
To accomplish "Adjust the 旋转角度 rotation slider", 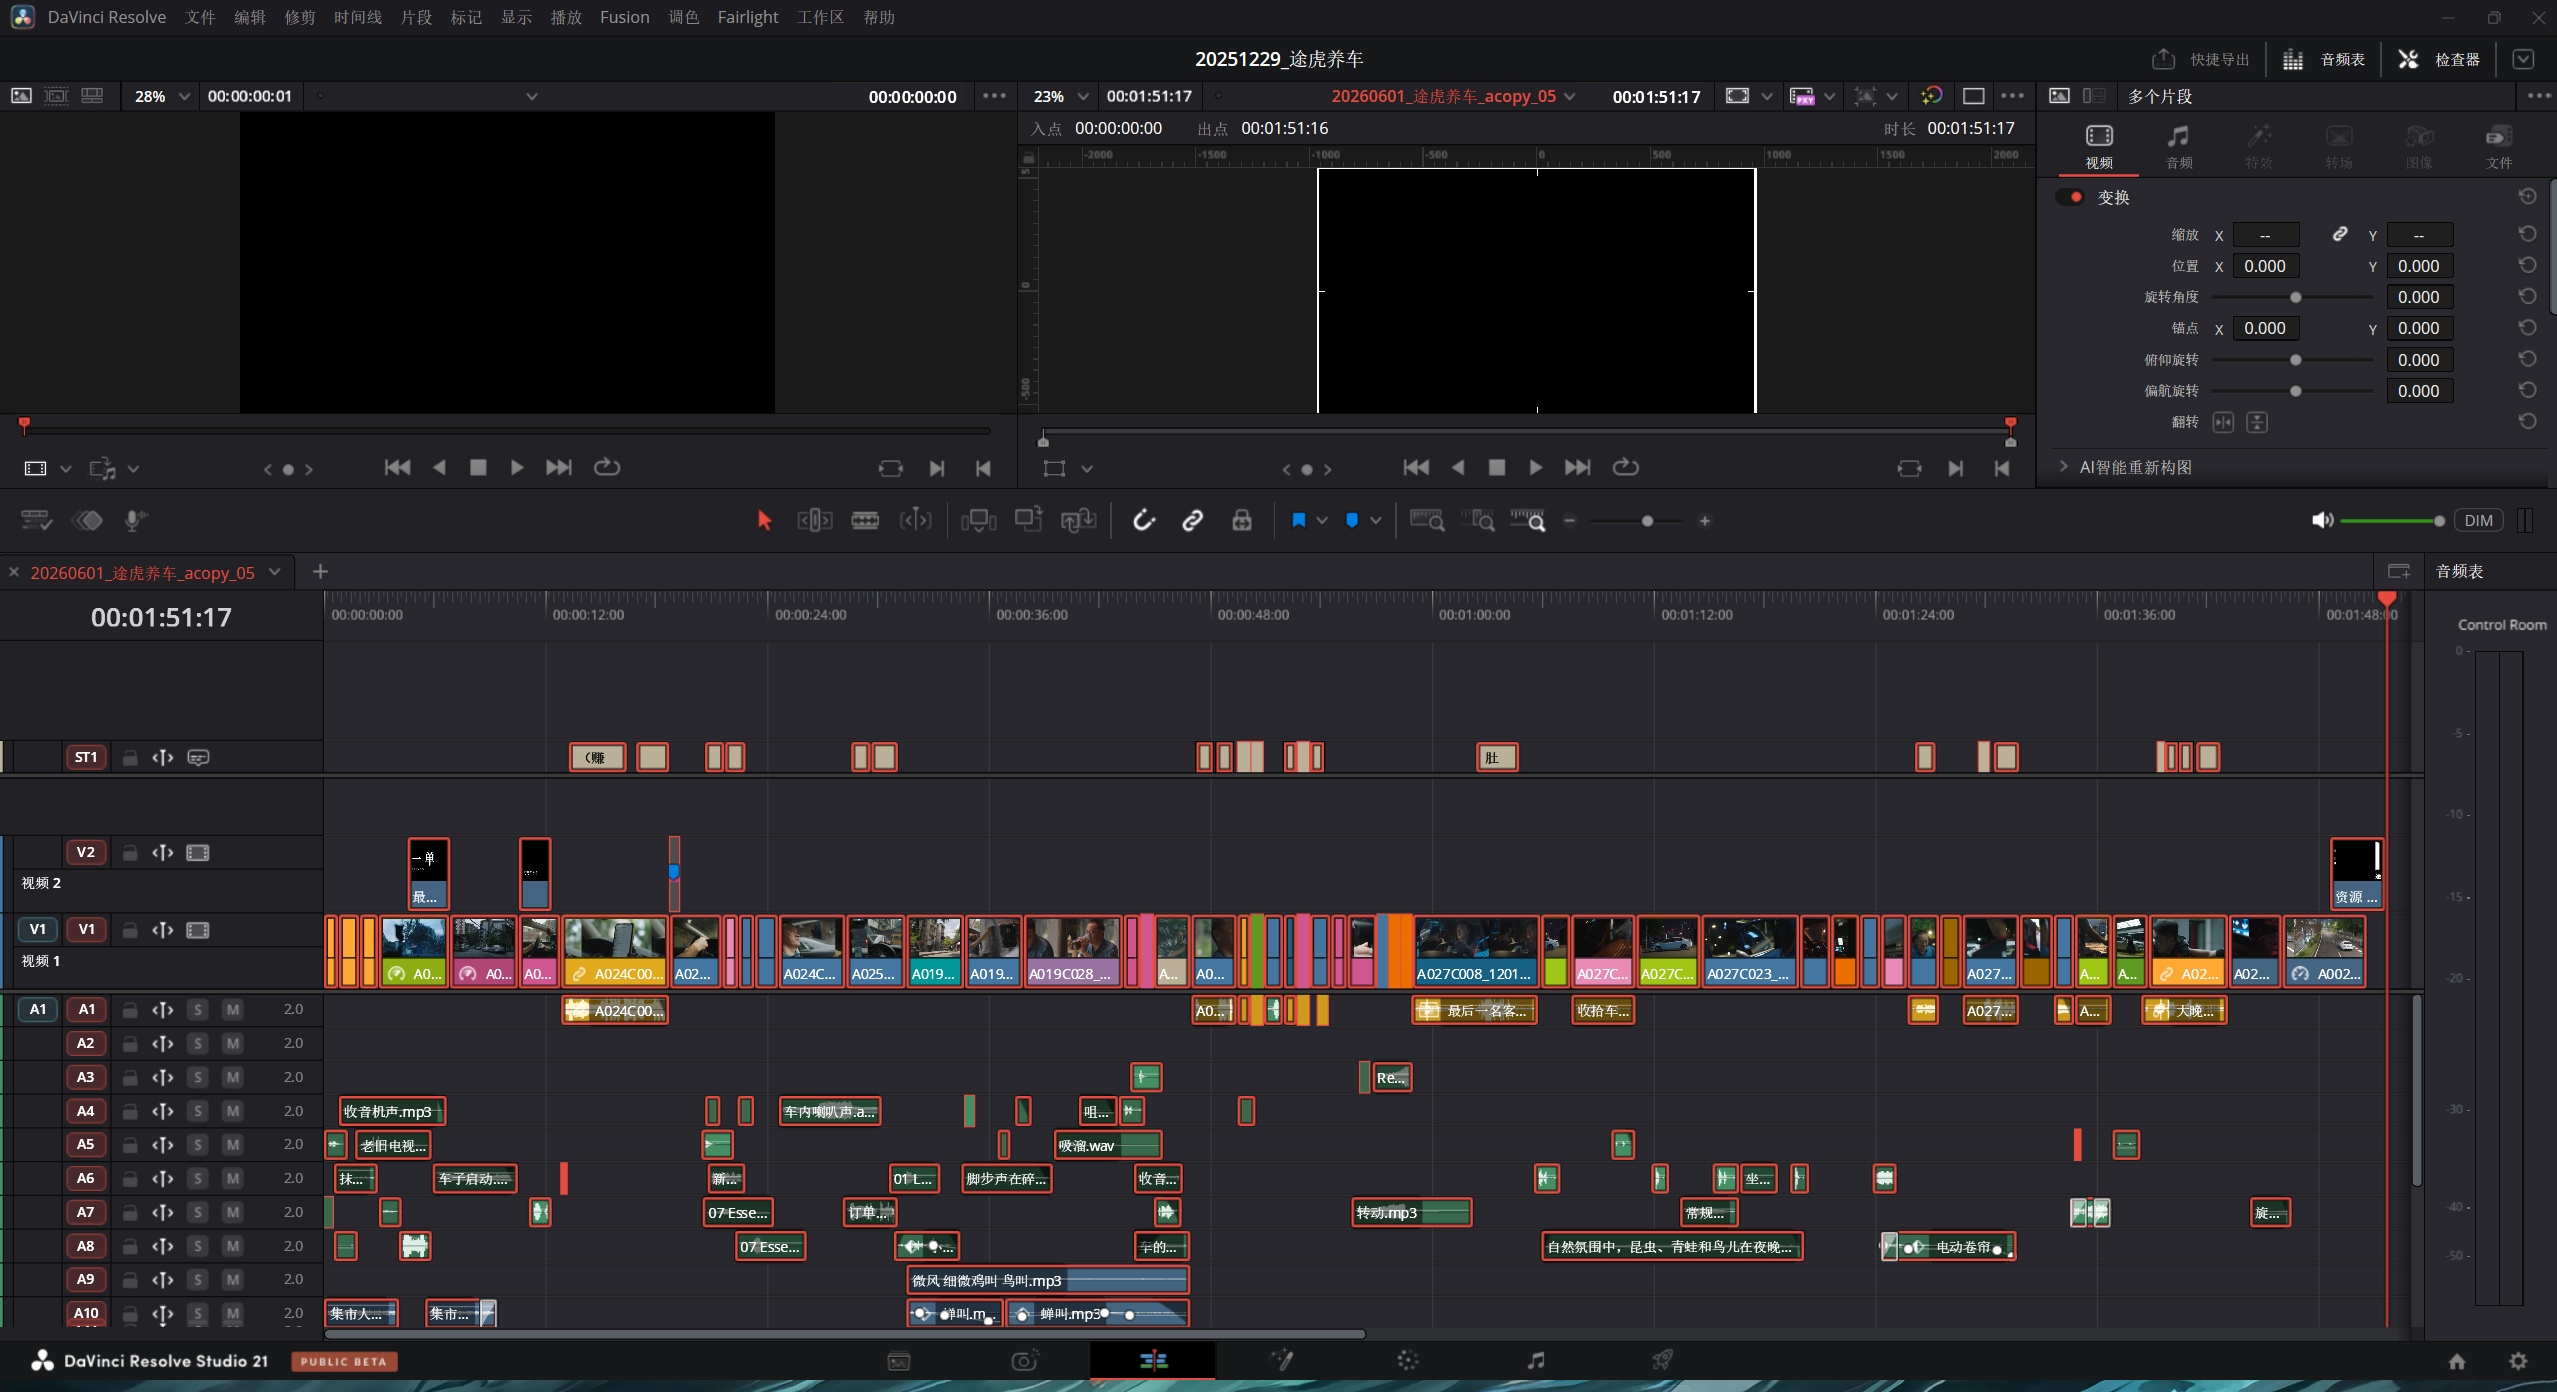I will pyautogui.click(x=2292, y=297).
